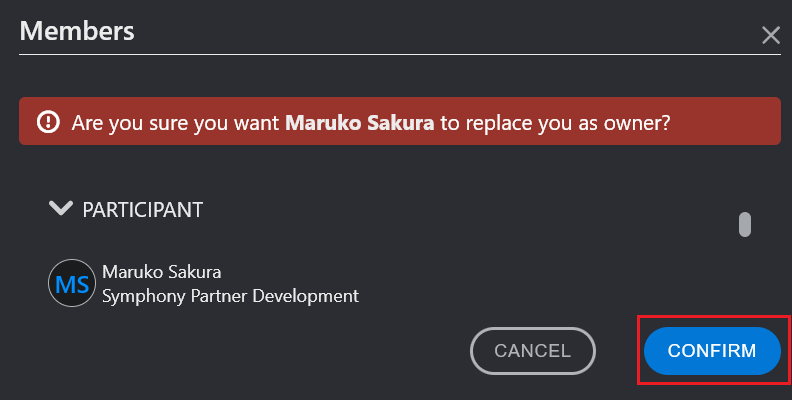Close the Members dialog with the X
This screenshot has height=400, width=792.
pos(771,35)
